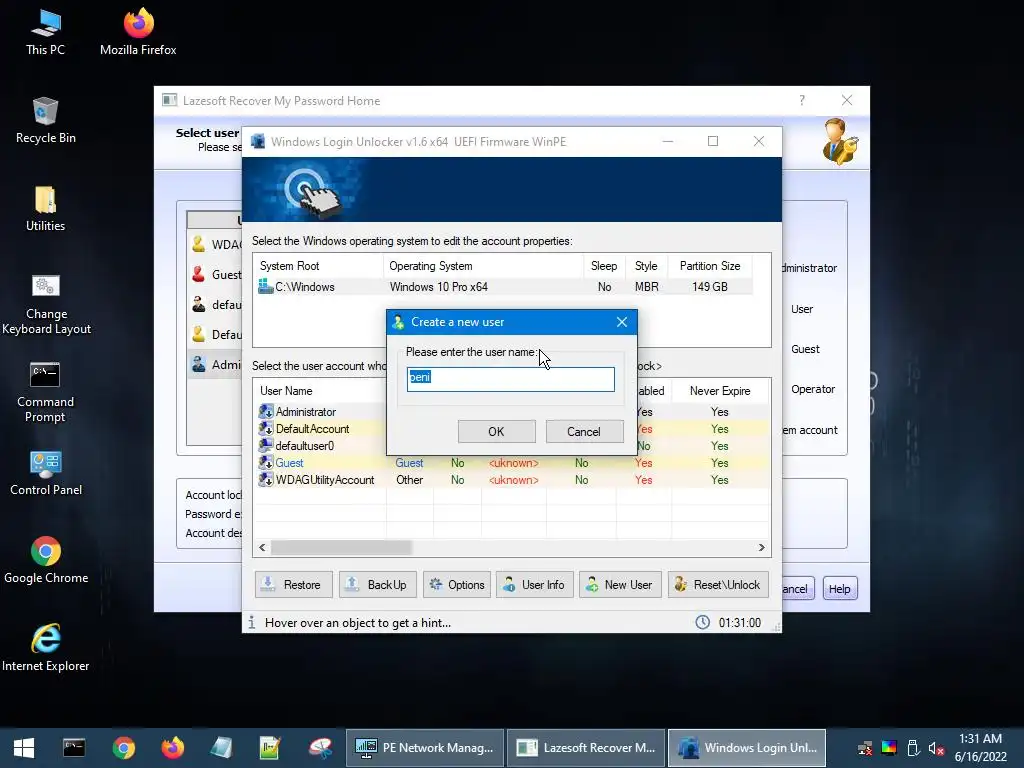Maximize the Windows Login Unlocker window

point(713,142)
